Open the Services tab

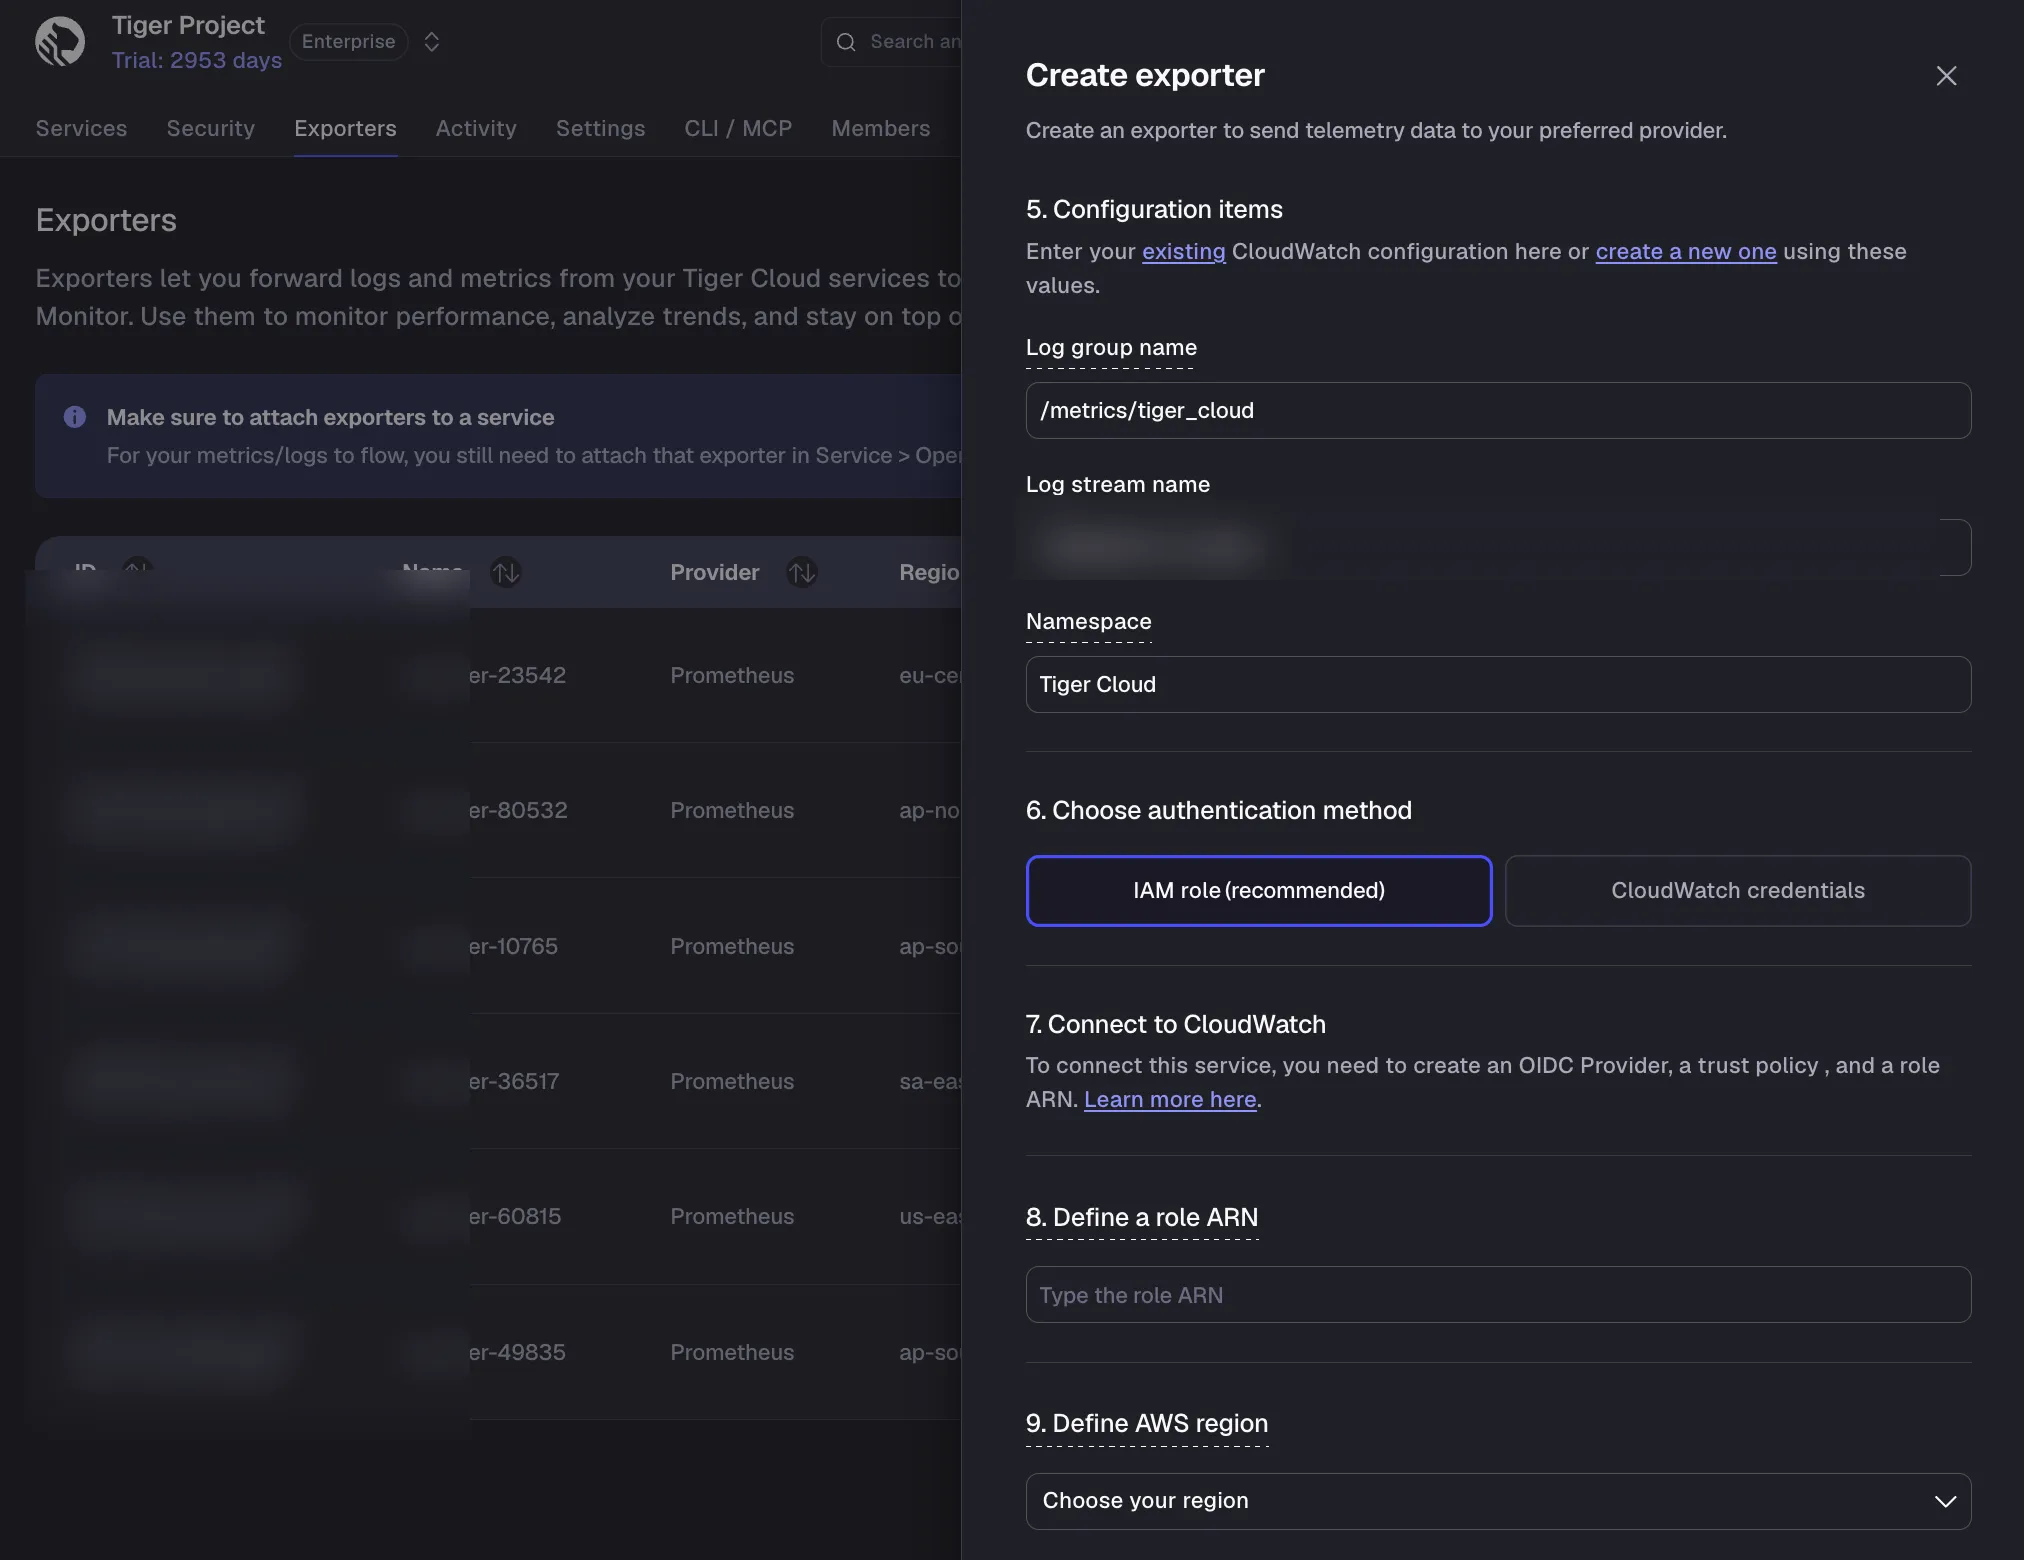81,128
